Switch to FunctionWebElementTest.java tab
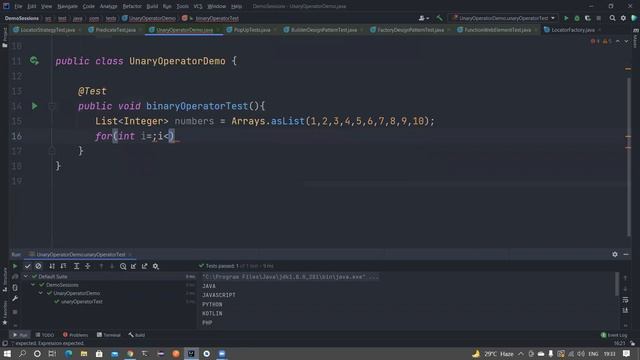This screenshot has width=640, height=360. pos(498,30)
